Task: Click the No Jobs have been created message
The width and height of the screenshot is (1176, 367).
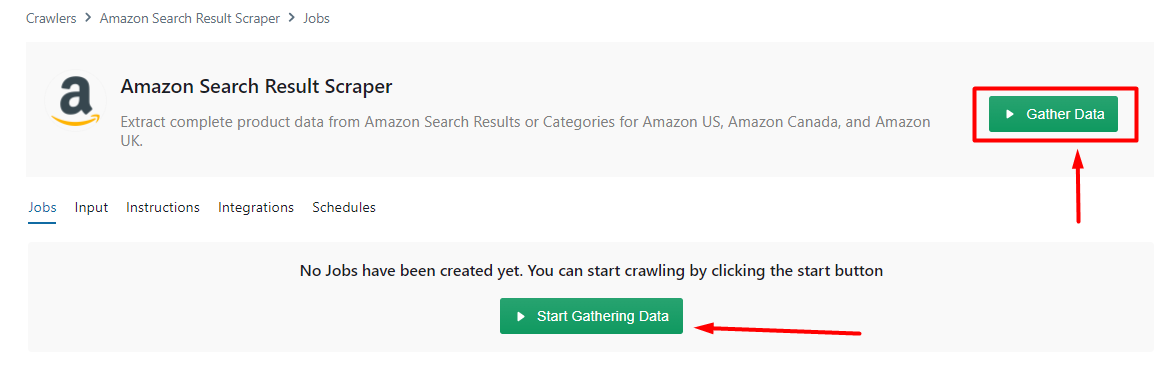Action: (x=591, y=271)
